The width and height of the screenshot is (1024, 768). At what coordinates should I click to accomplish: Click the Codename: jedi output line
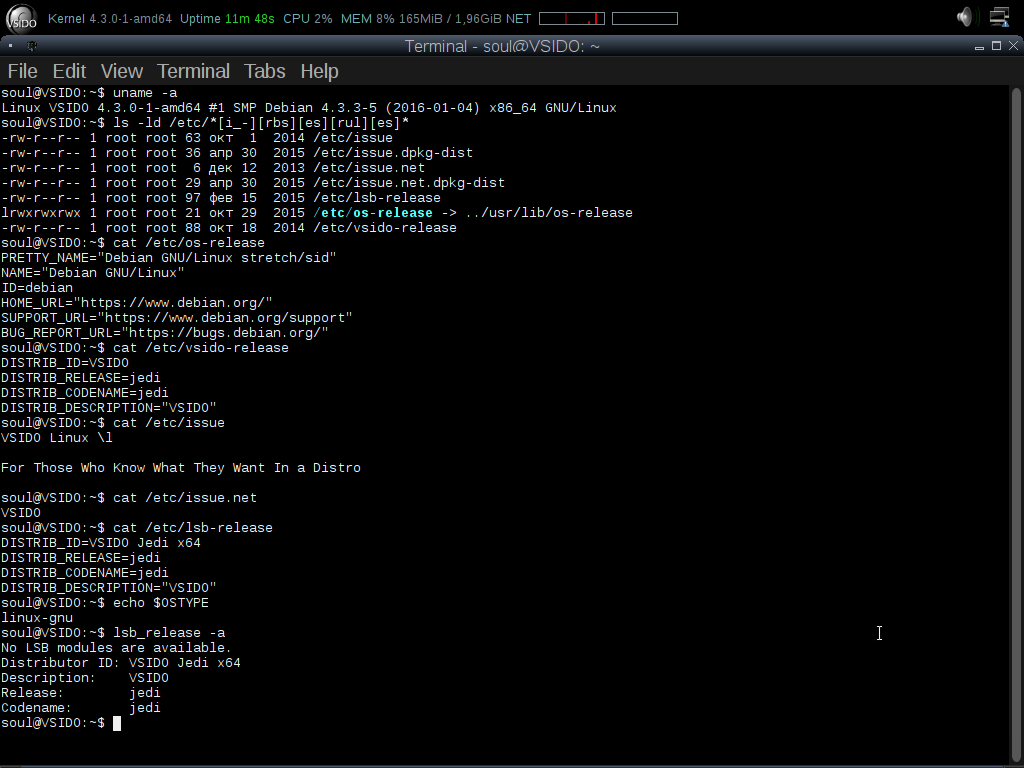(x=81, y=709)
